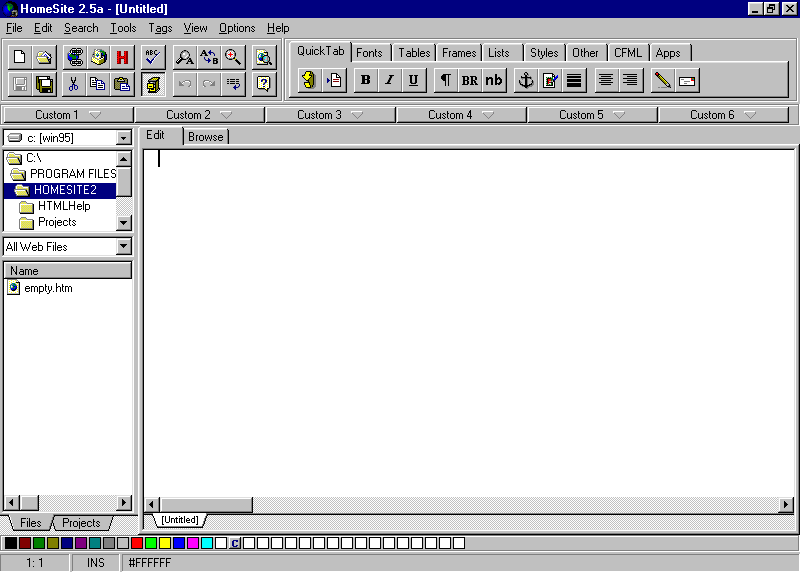Click the chain links globe icon
This screenshot has height=572, width=800.
pos(74,57)
